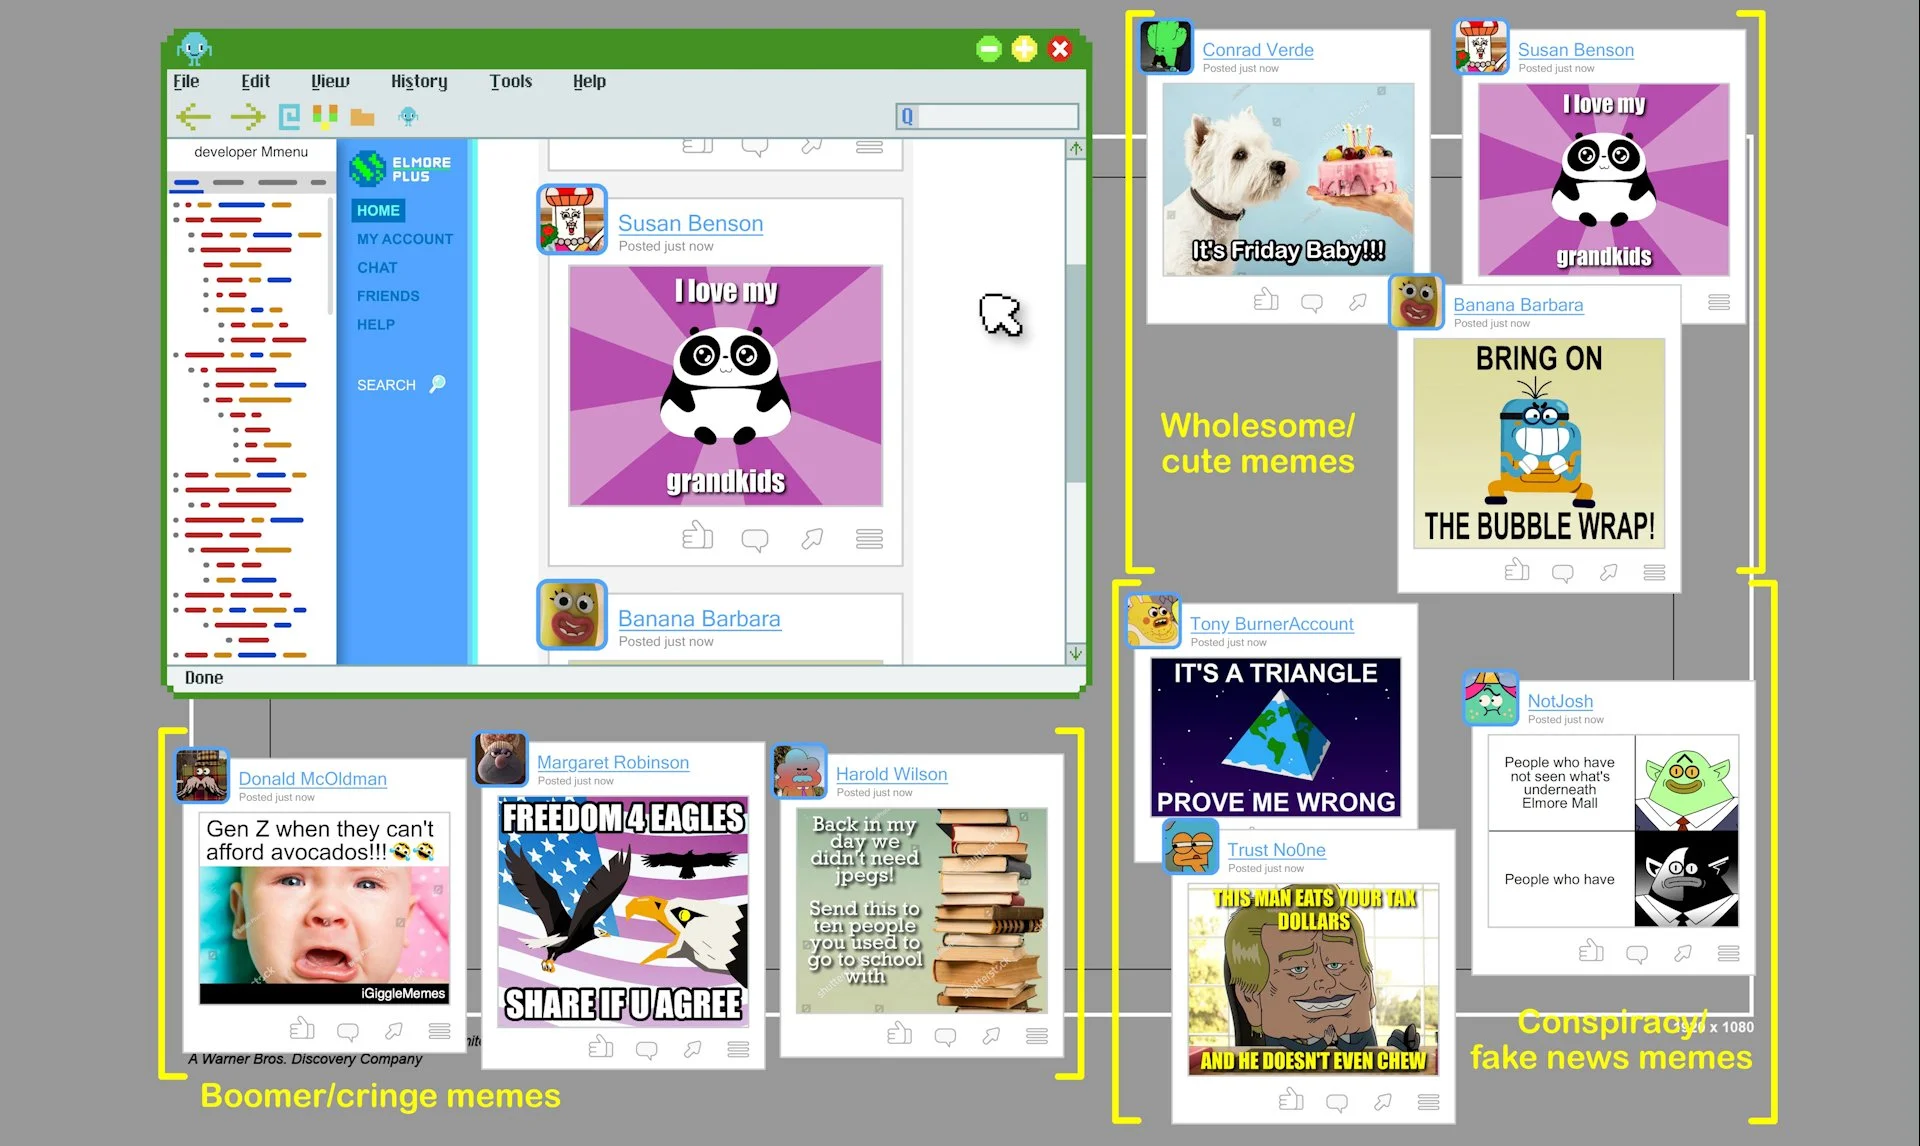The height and width of the screenshot is (1146, 1920).
Task: Like Donald McOldman's Gen Z post
Action: pos(302,1028)
